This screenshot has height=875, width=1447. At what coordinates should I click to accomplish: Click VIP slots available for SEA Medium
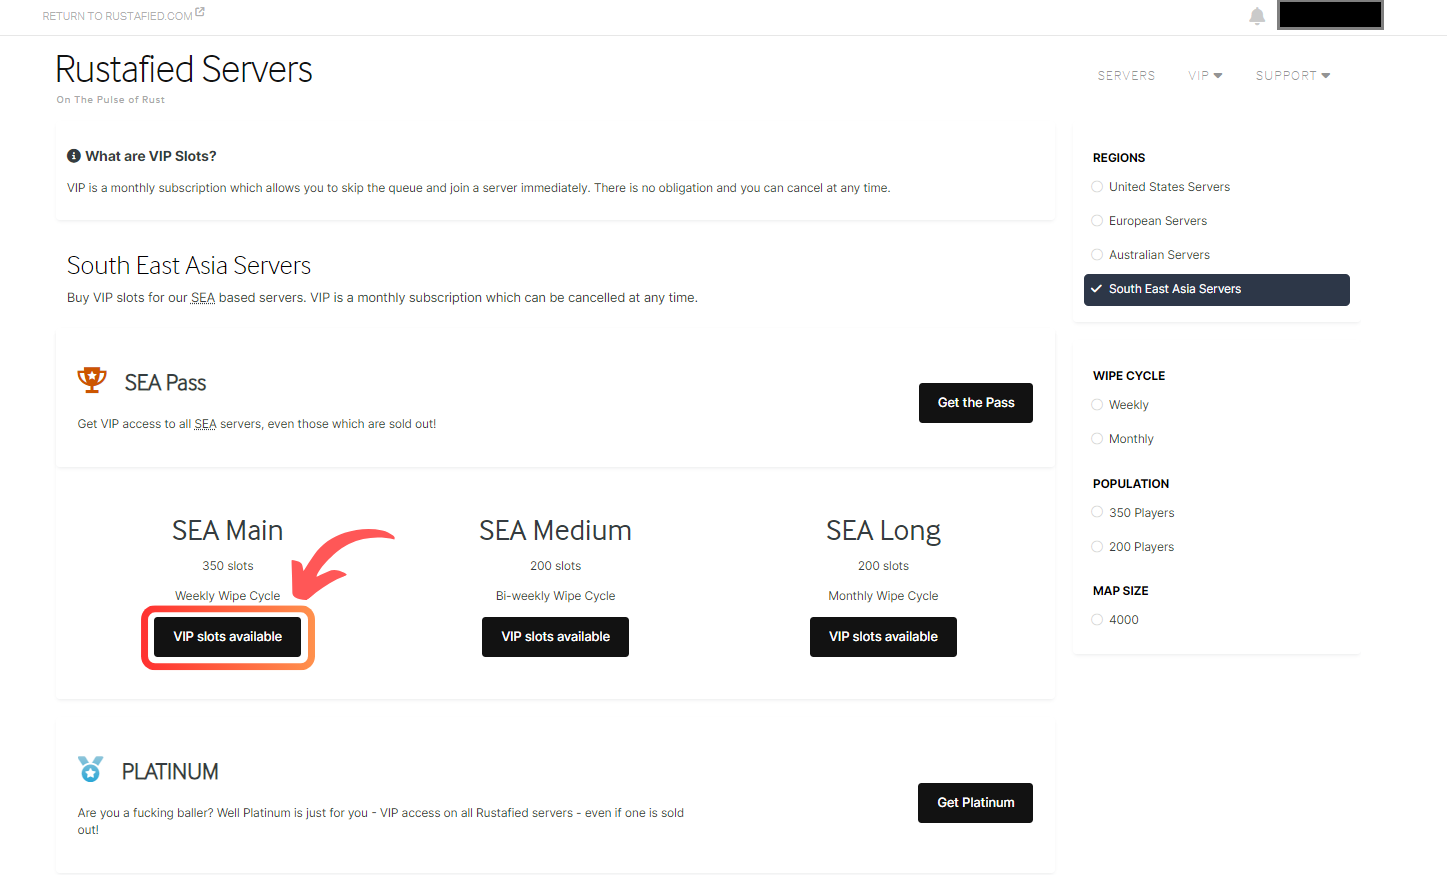555,637
